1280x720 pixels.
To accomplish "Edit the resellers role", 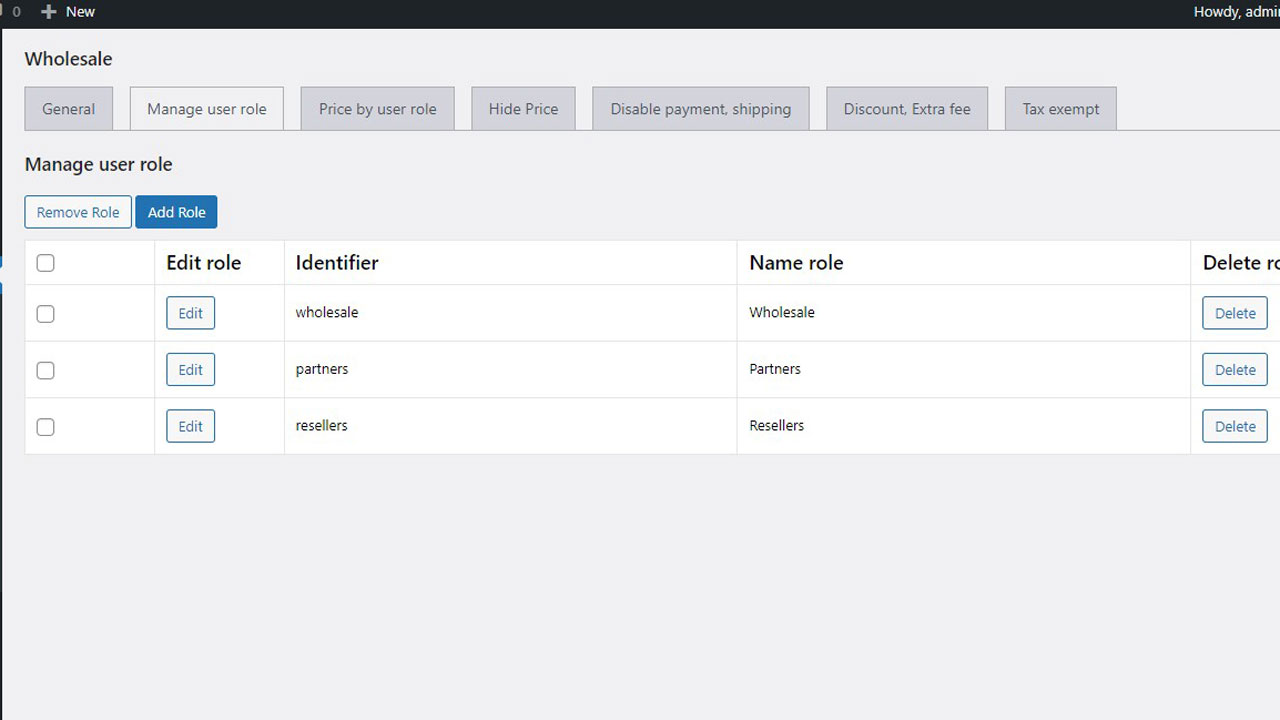I will click(x=190, y=426).
